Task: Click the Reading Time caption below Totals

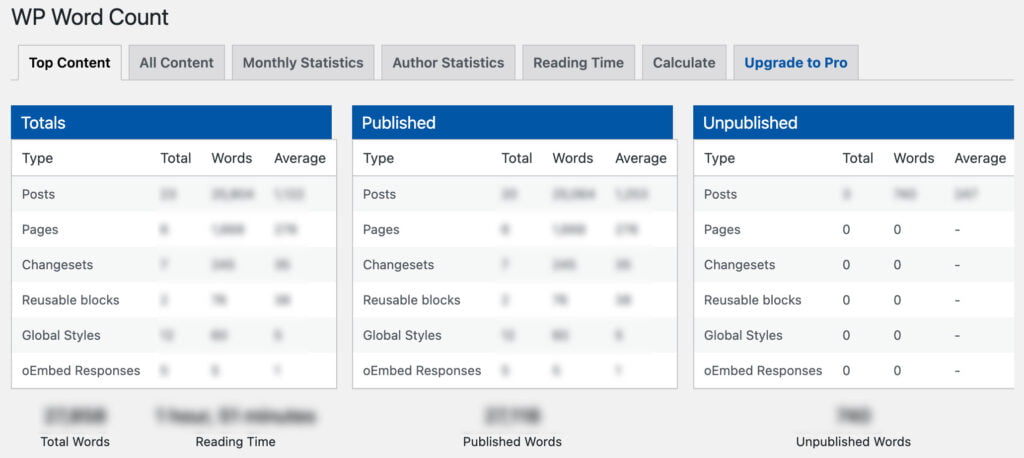Action: (x=235, y=442)
